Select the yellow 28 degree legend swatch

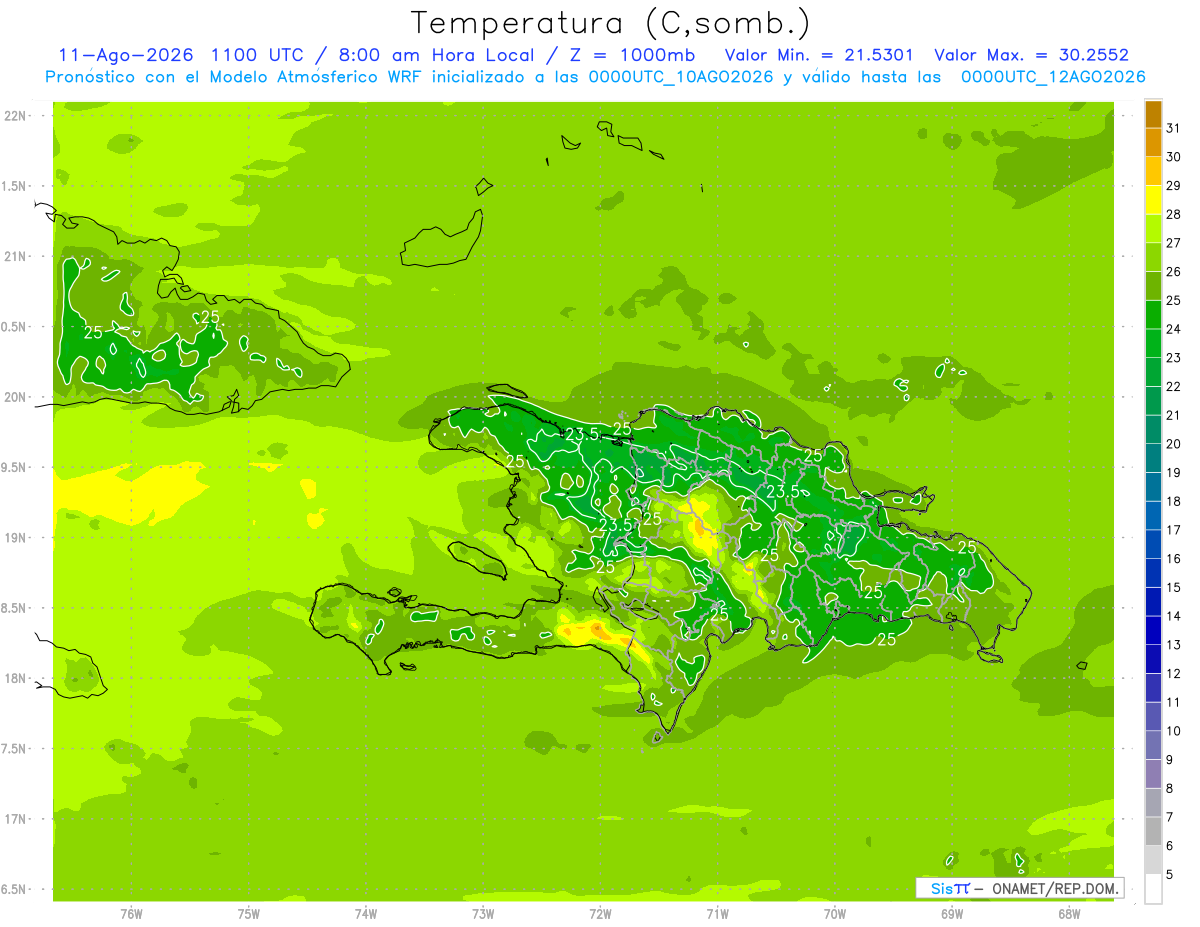(1153, 200)
